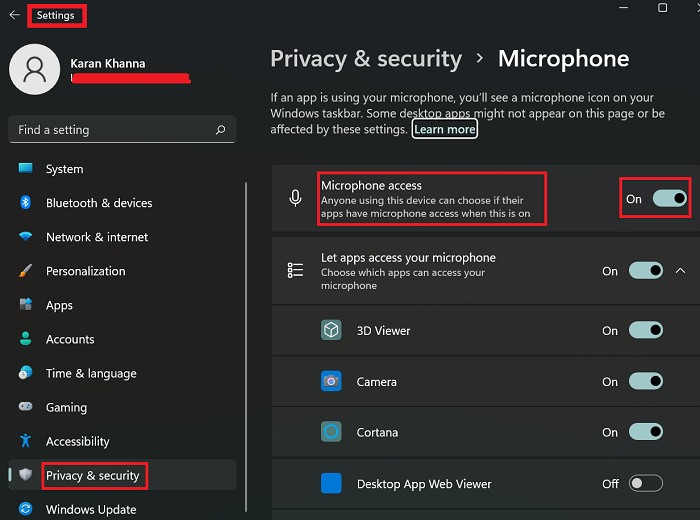
Task: Click the Bluetooth & devices icon
Action: pyautogui.click(x=26, y=203)
